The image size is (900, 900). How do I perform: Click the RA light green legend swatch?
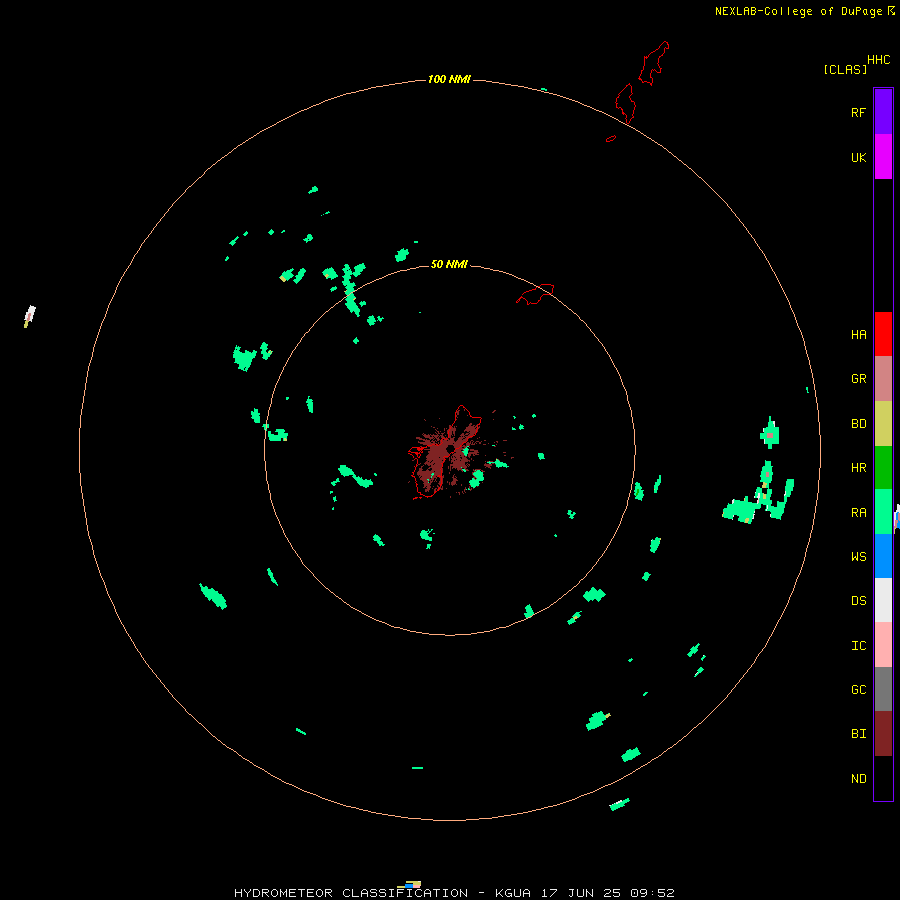pos(883,512)
